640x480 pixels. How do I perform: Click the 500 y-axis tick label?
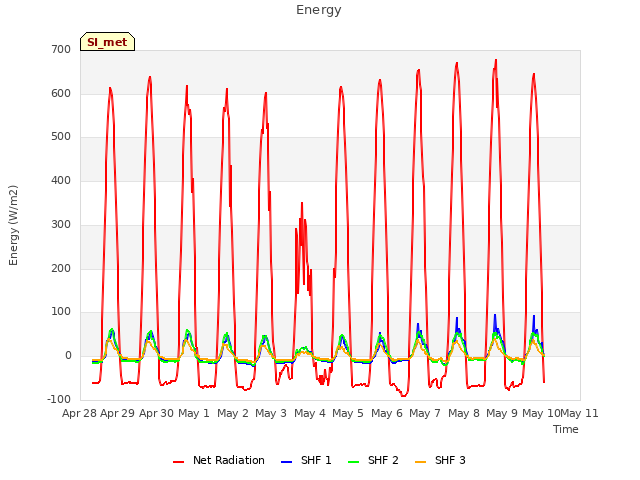[61, 137]
